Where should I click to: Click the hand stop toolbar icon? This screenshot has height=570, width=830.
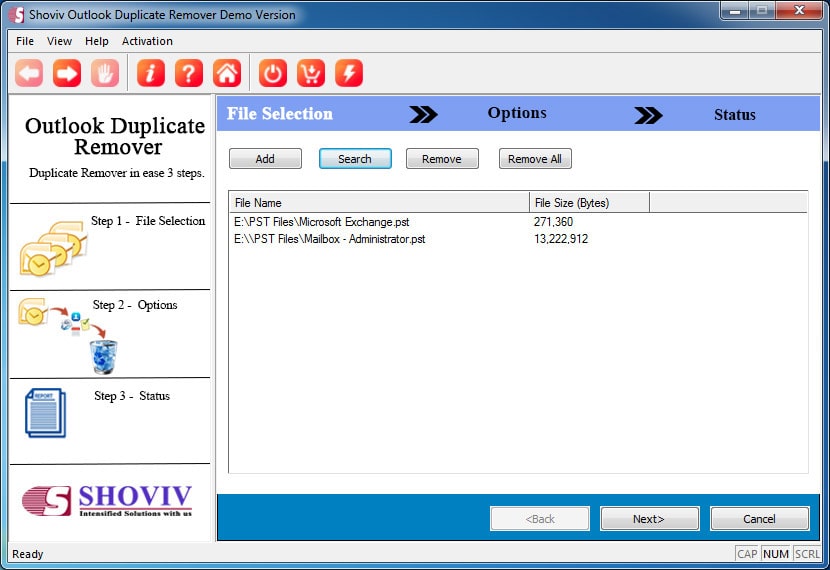(105, 73)
